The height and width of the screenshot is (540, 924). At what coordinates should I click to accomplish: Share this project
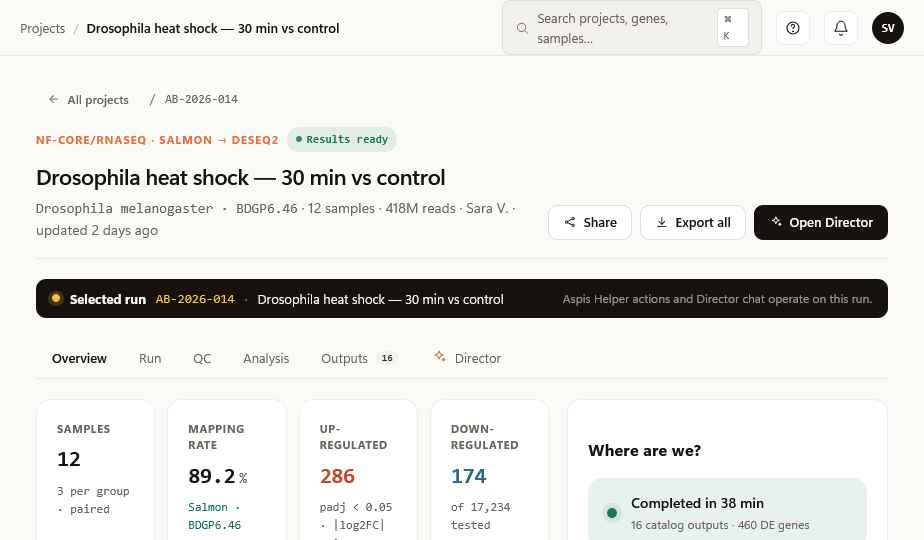(x=590, y=222)
